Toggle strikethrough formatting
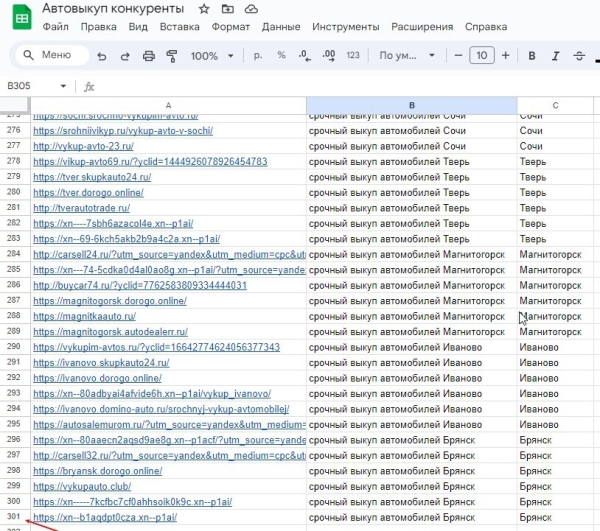Viewport: 600px width, 531px height. click(x=581, y=56)
